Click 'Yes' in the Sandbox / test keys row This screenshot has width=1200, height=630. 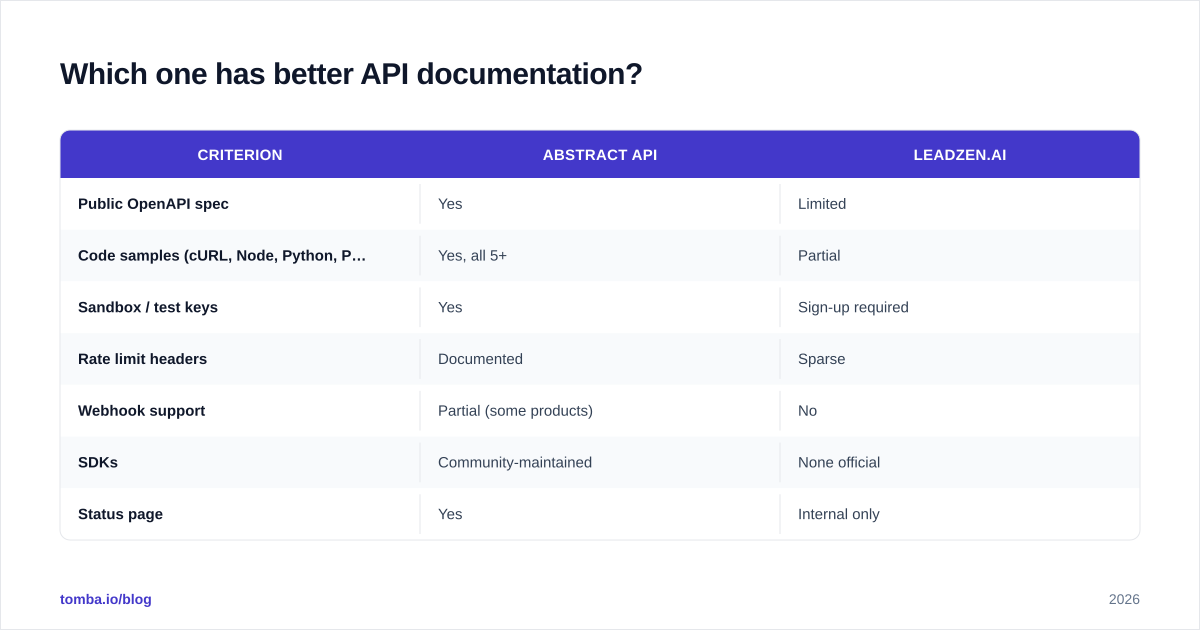pos(450,308)
